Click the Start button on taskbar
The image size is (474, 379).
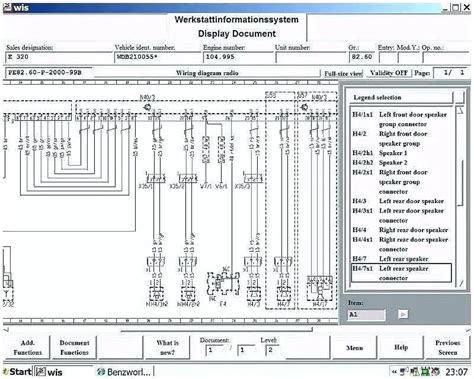coord(17,372)
